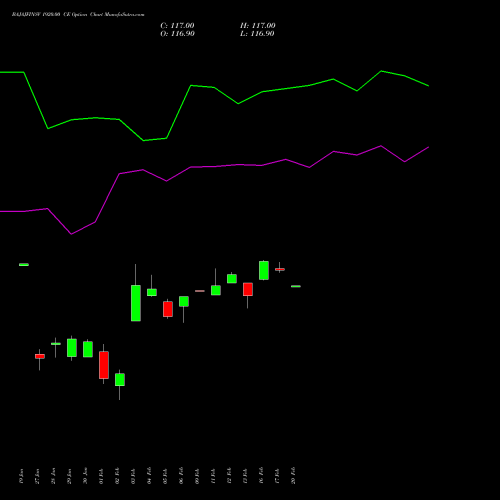Click the open price O: 116.90
This screenshot has width=500, height=500.
click(177, 34)
